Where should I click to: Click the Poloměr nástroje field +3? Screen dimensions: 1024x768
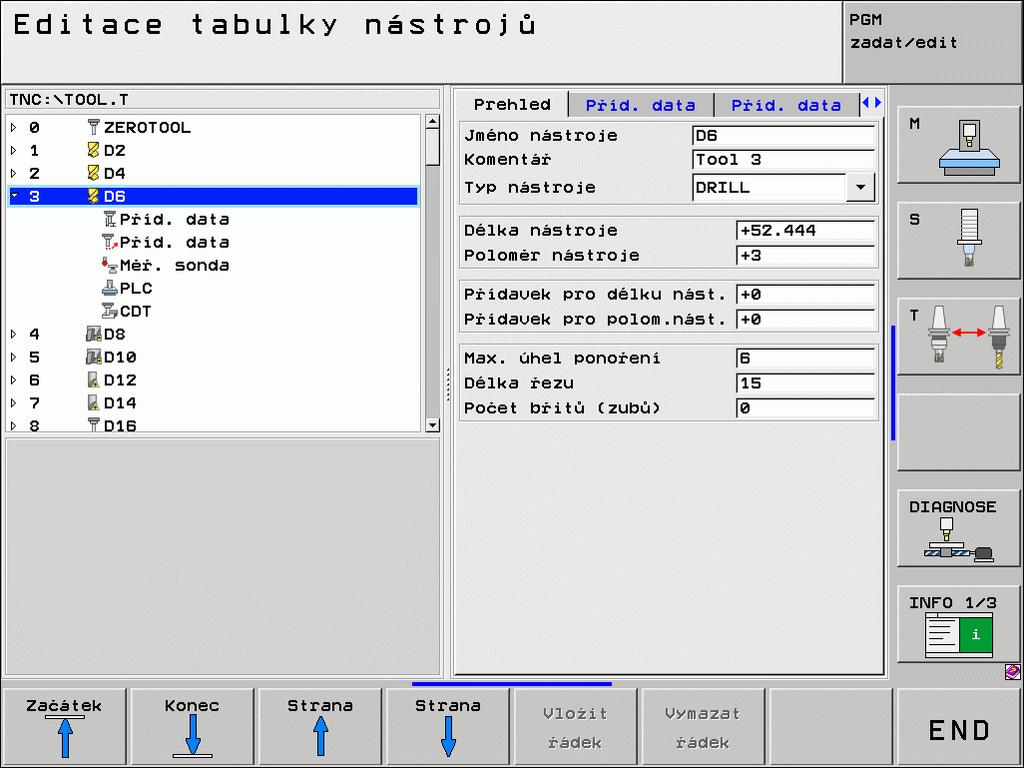point(805,255)
